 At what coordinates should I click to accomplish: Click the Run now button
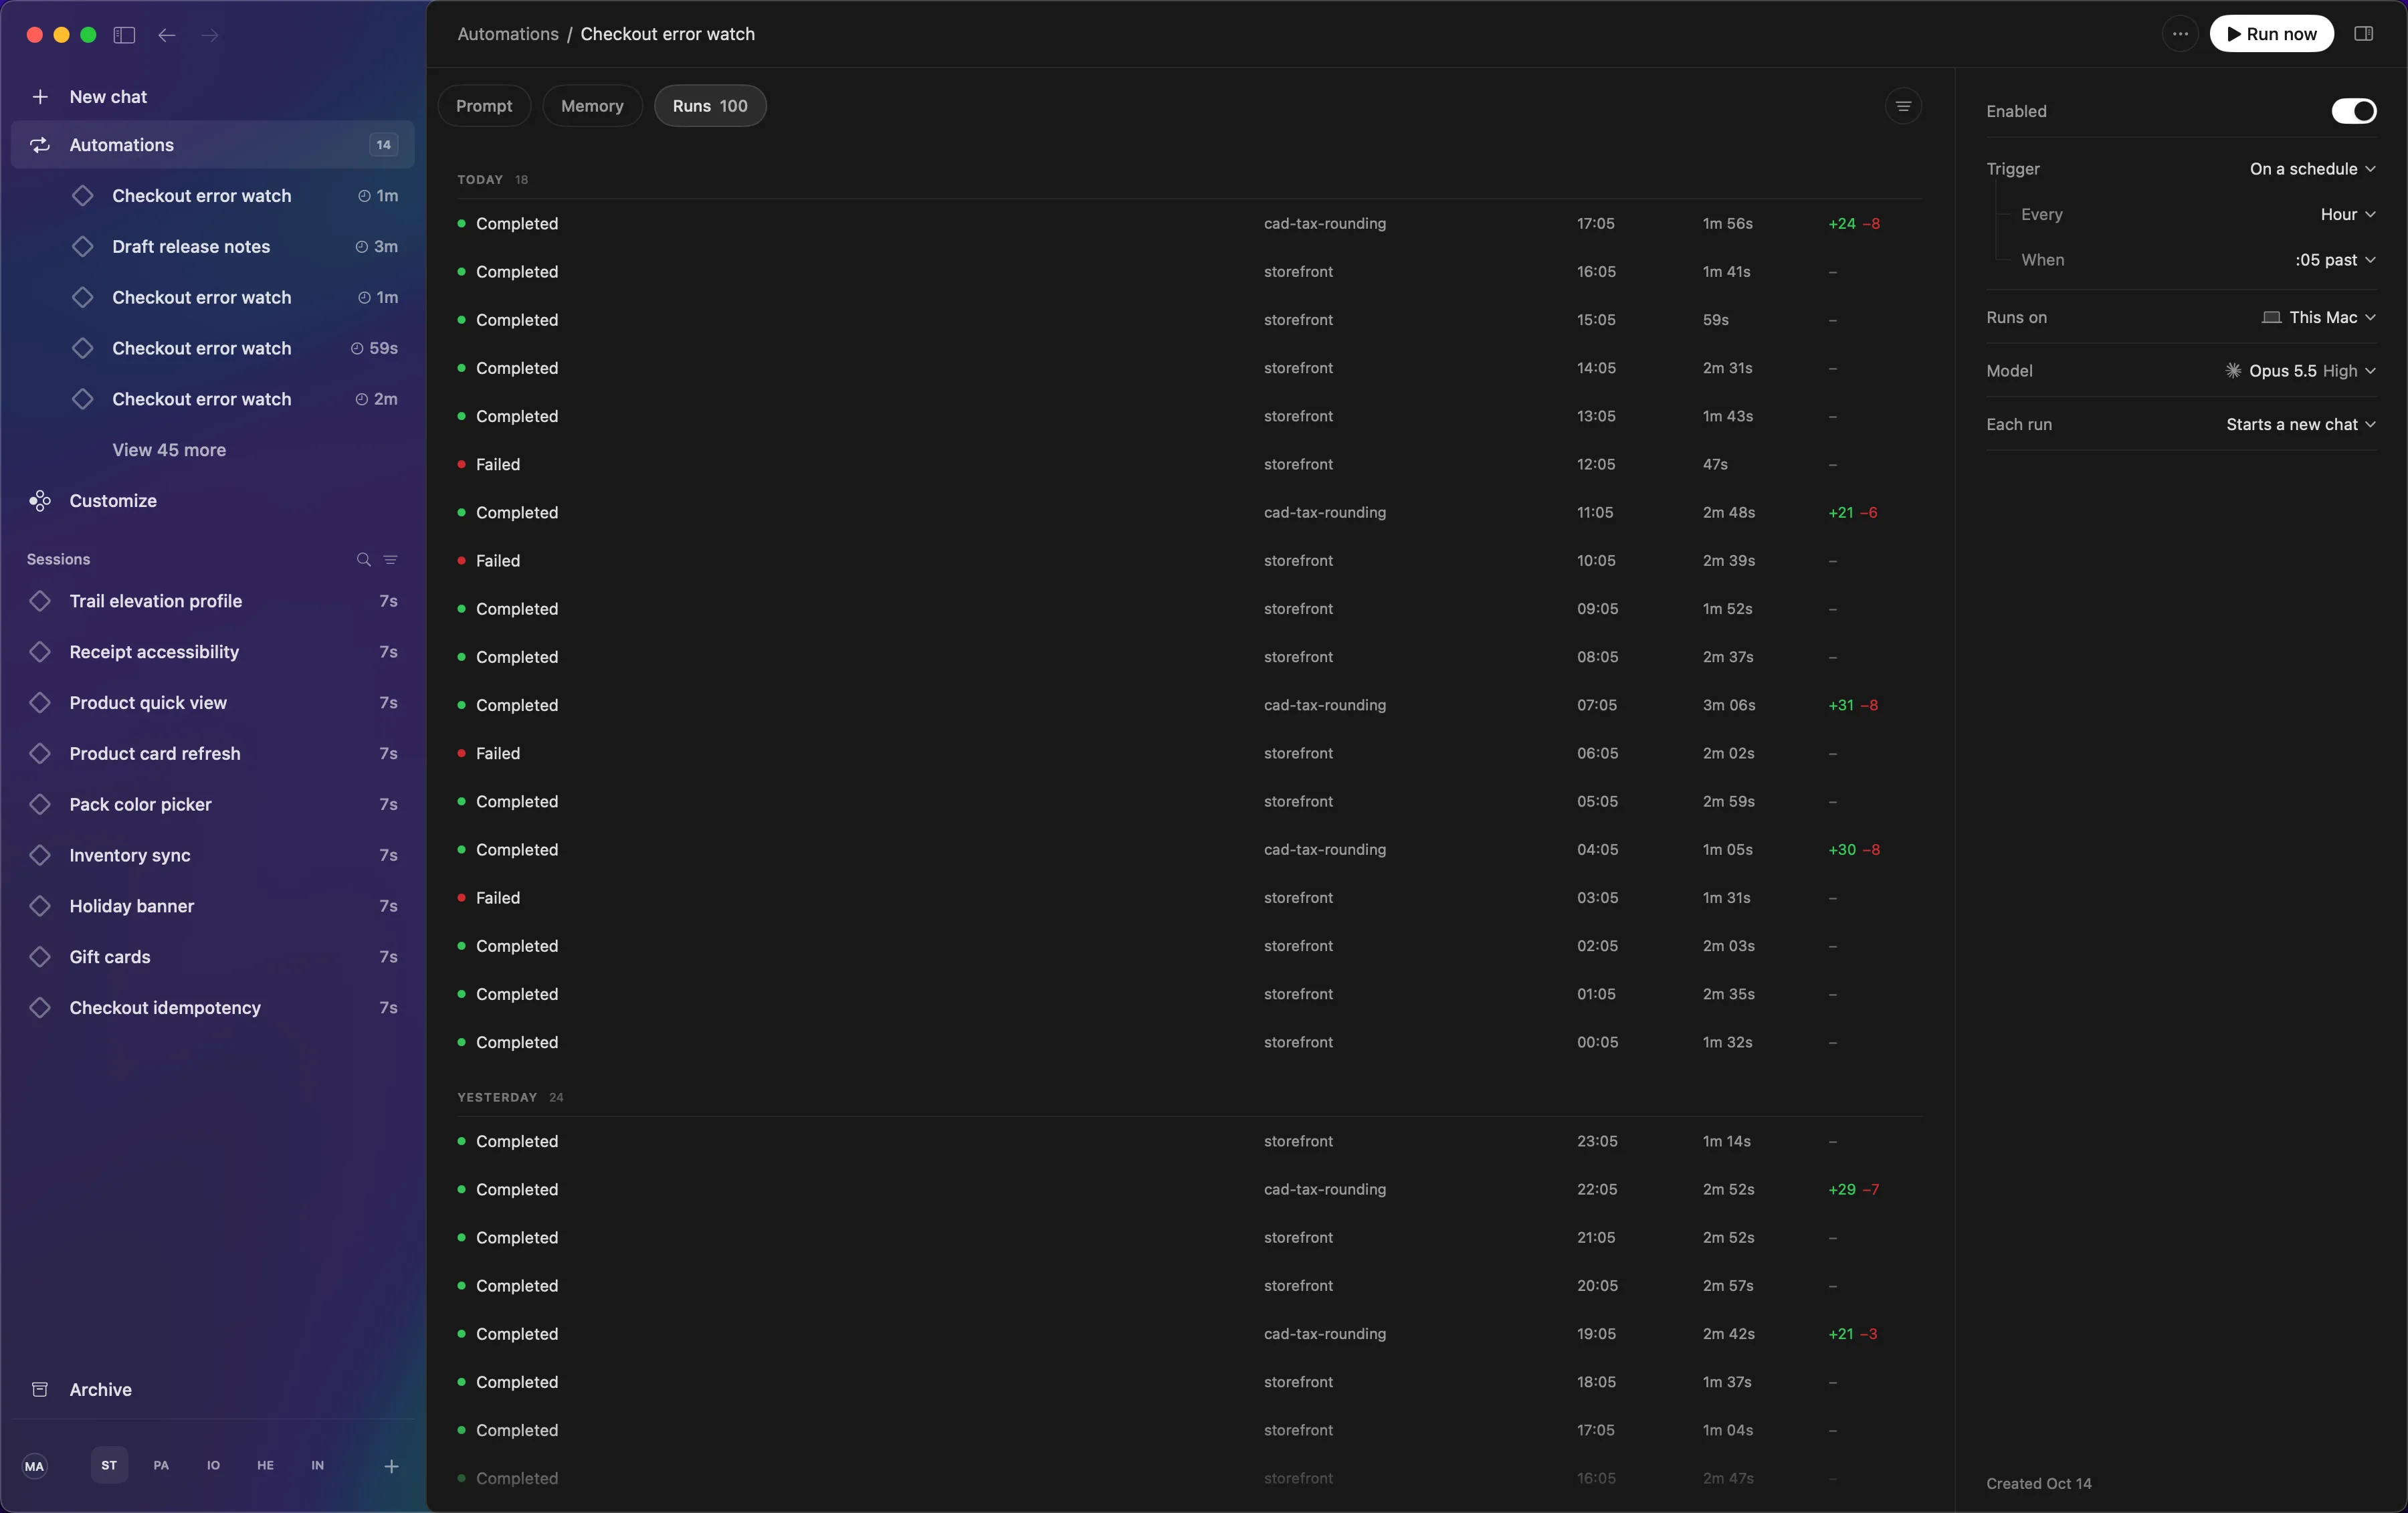2271,34
